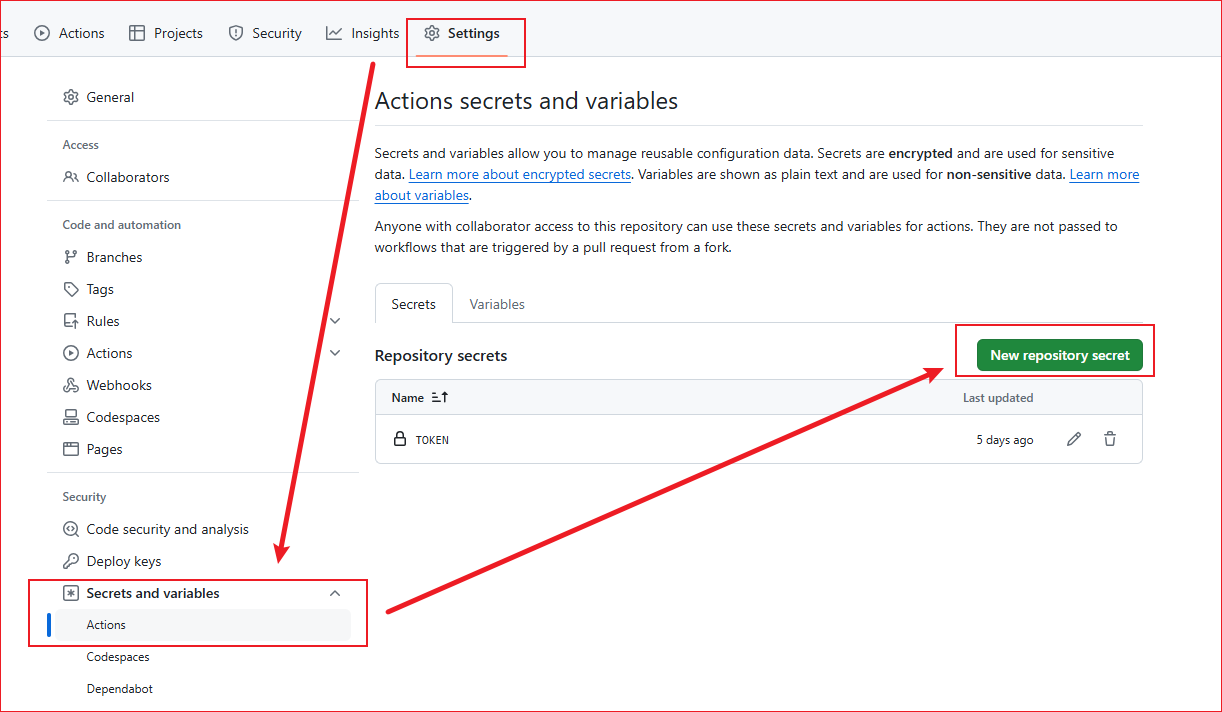Collapse the Secrets and variables section
Image resolution: width=1222 pixels, height=712 pixels.
pyautogui.click(x=335, y=593)
